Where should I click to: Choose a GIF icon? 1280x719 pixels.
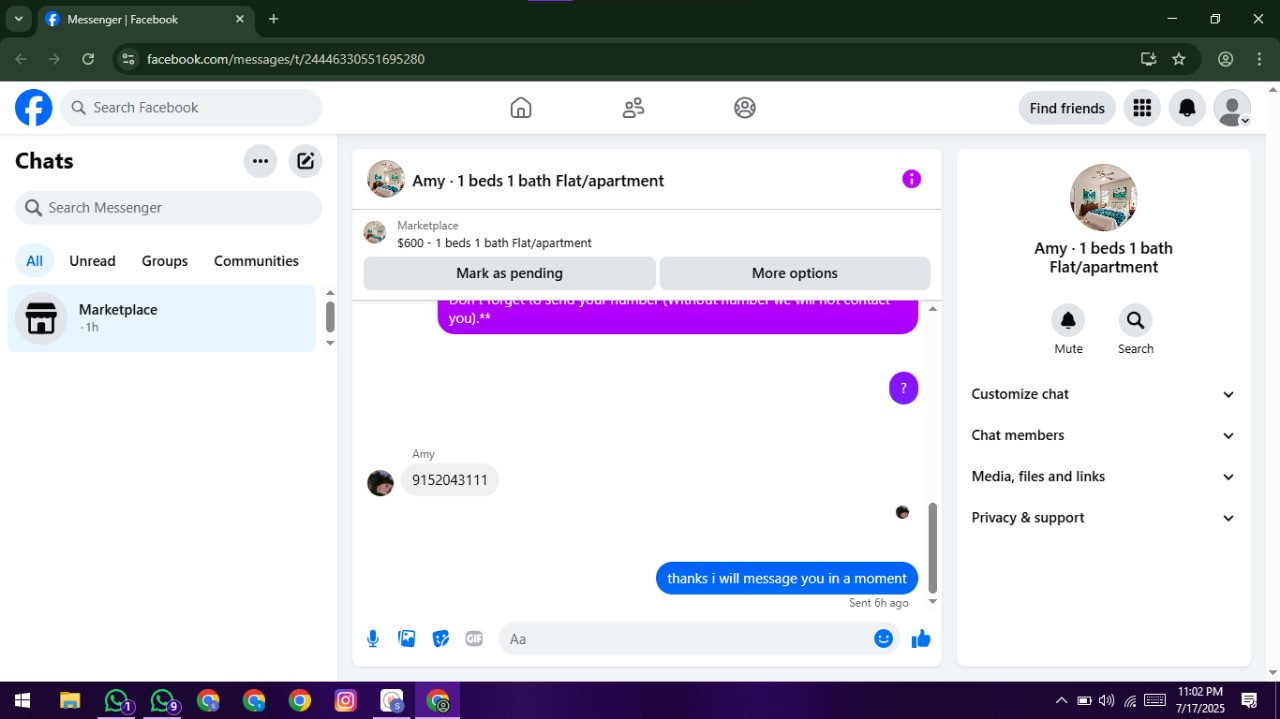tap(474, 639)
